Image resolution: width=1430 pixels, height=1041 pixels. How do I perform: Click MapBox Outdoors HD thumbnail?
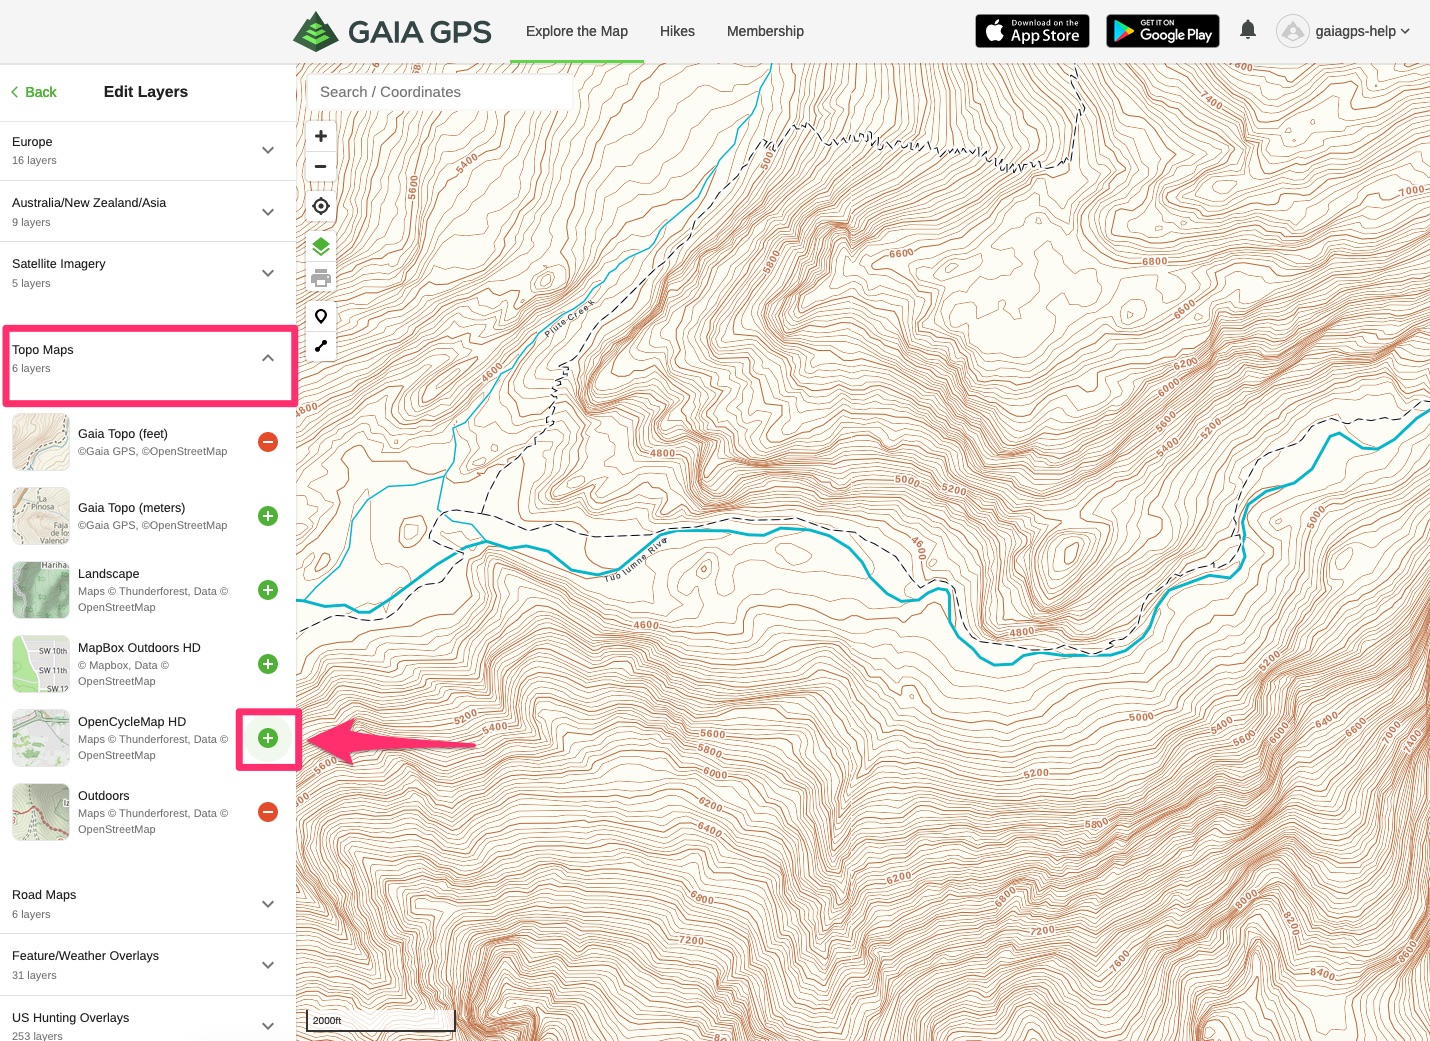[41, 664]
